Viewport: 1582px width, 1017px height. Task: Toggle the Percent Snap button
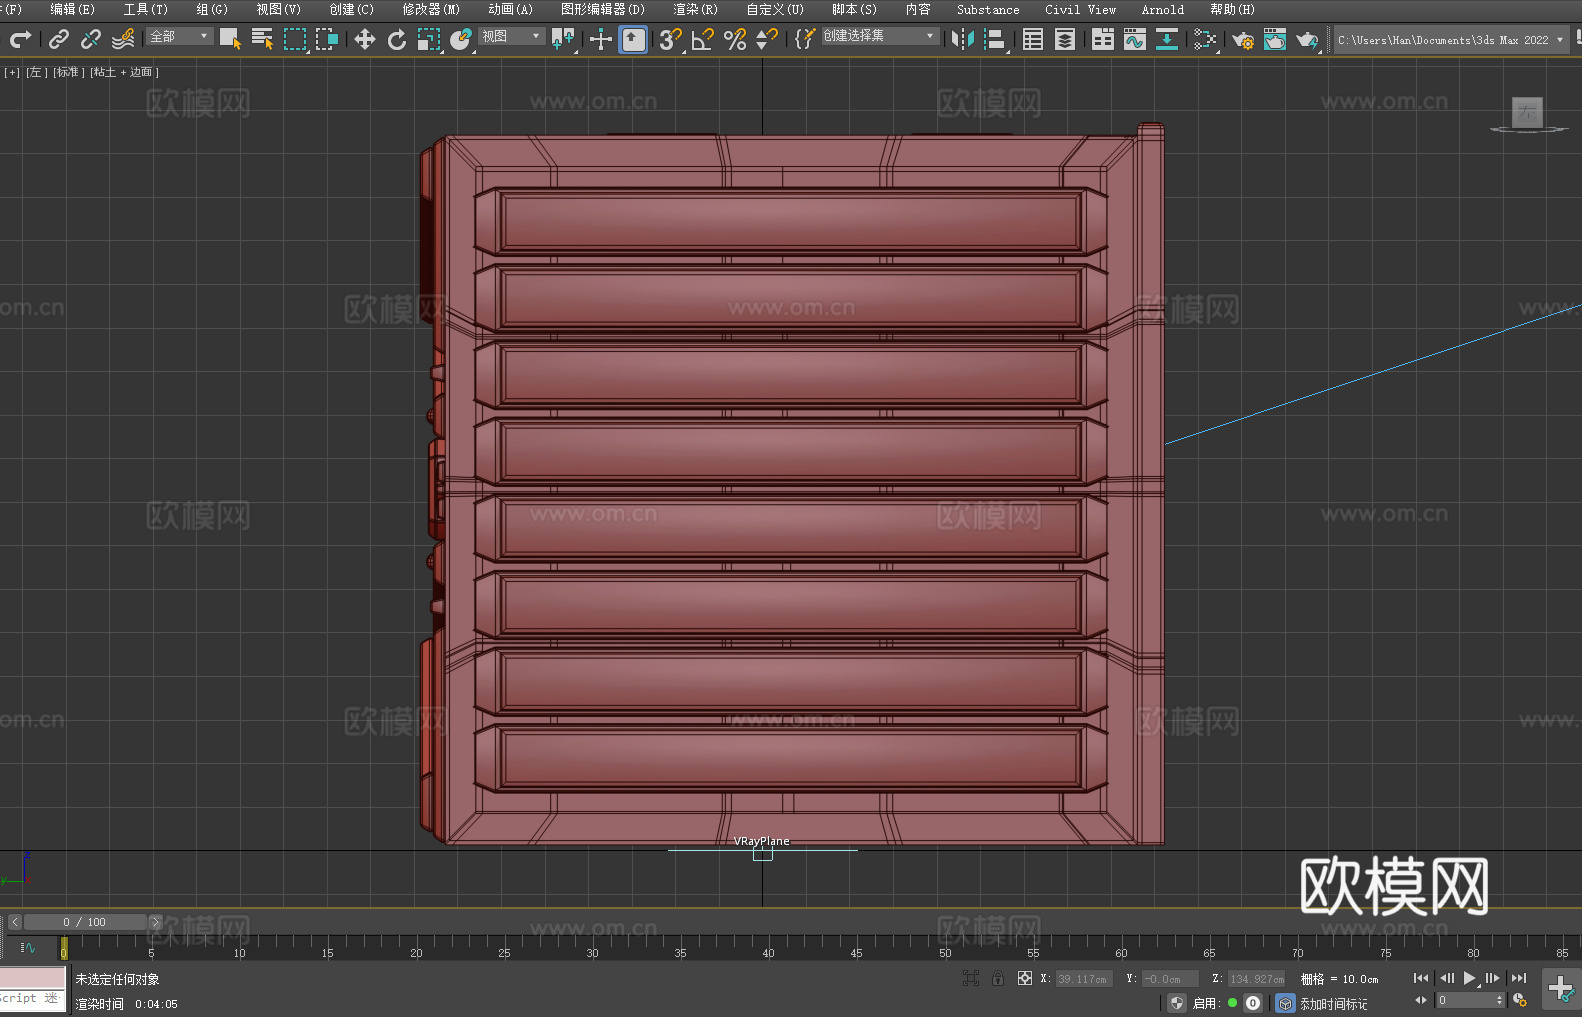[x=735, y=39]
